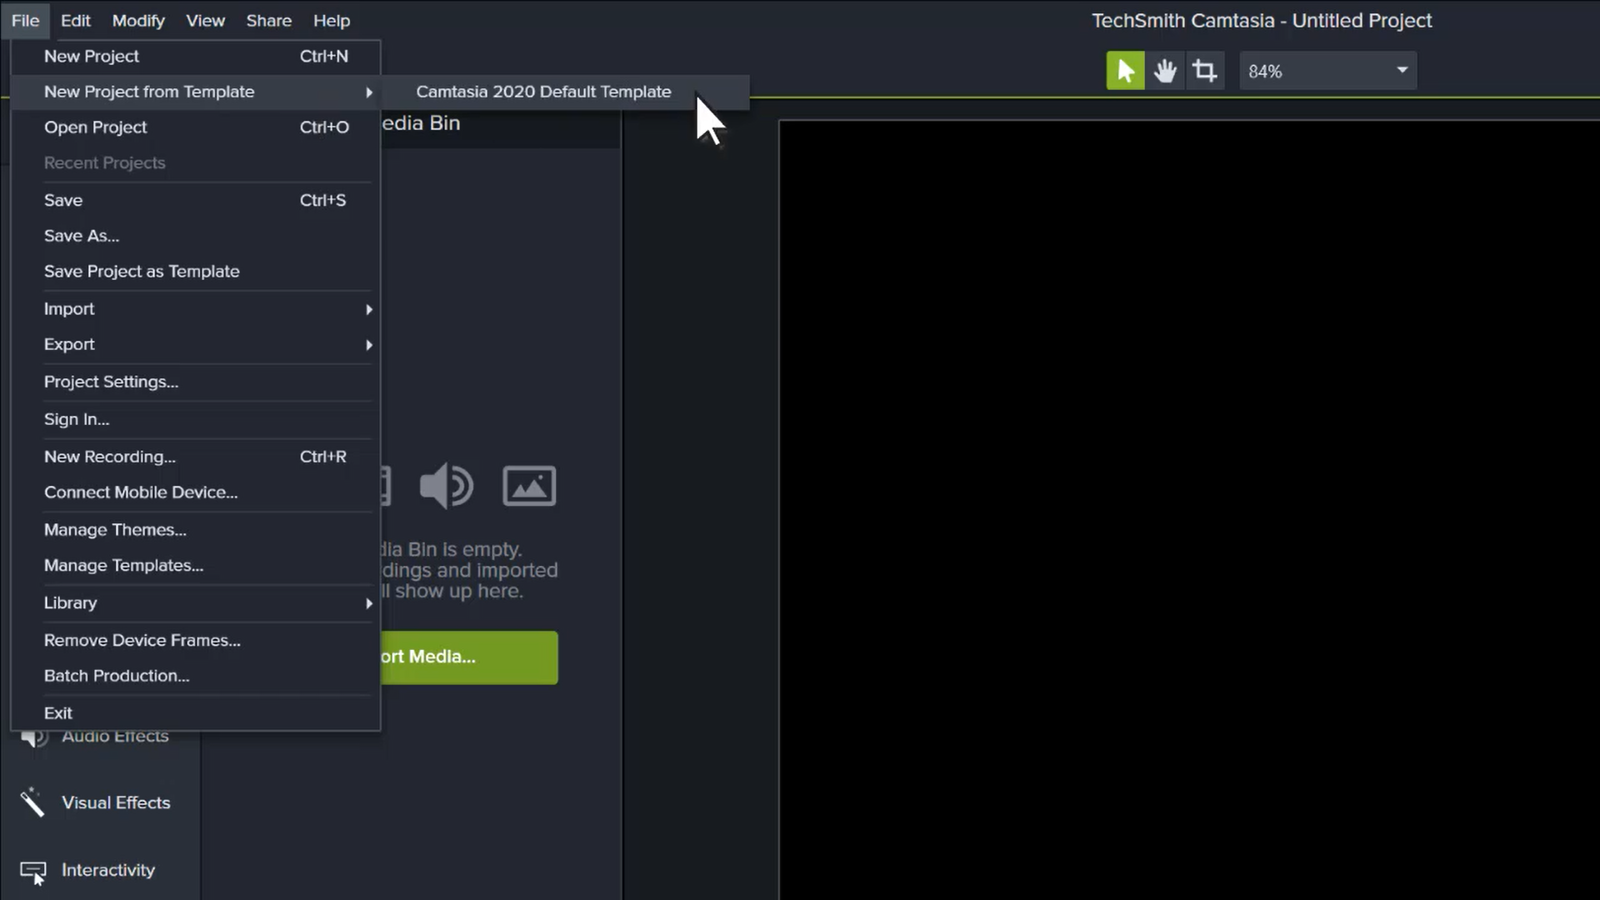Select the arrow Edit mode tool
Viewport: 1600px width, 900px height.
coord(1125,71)
